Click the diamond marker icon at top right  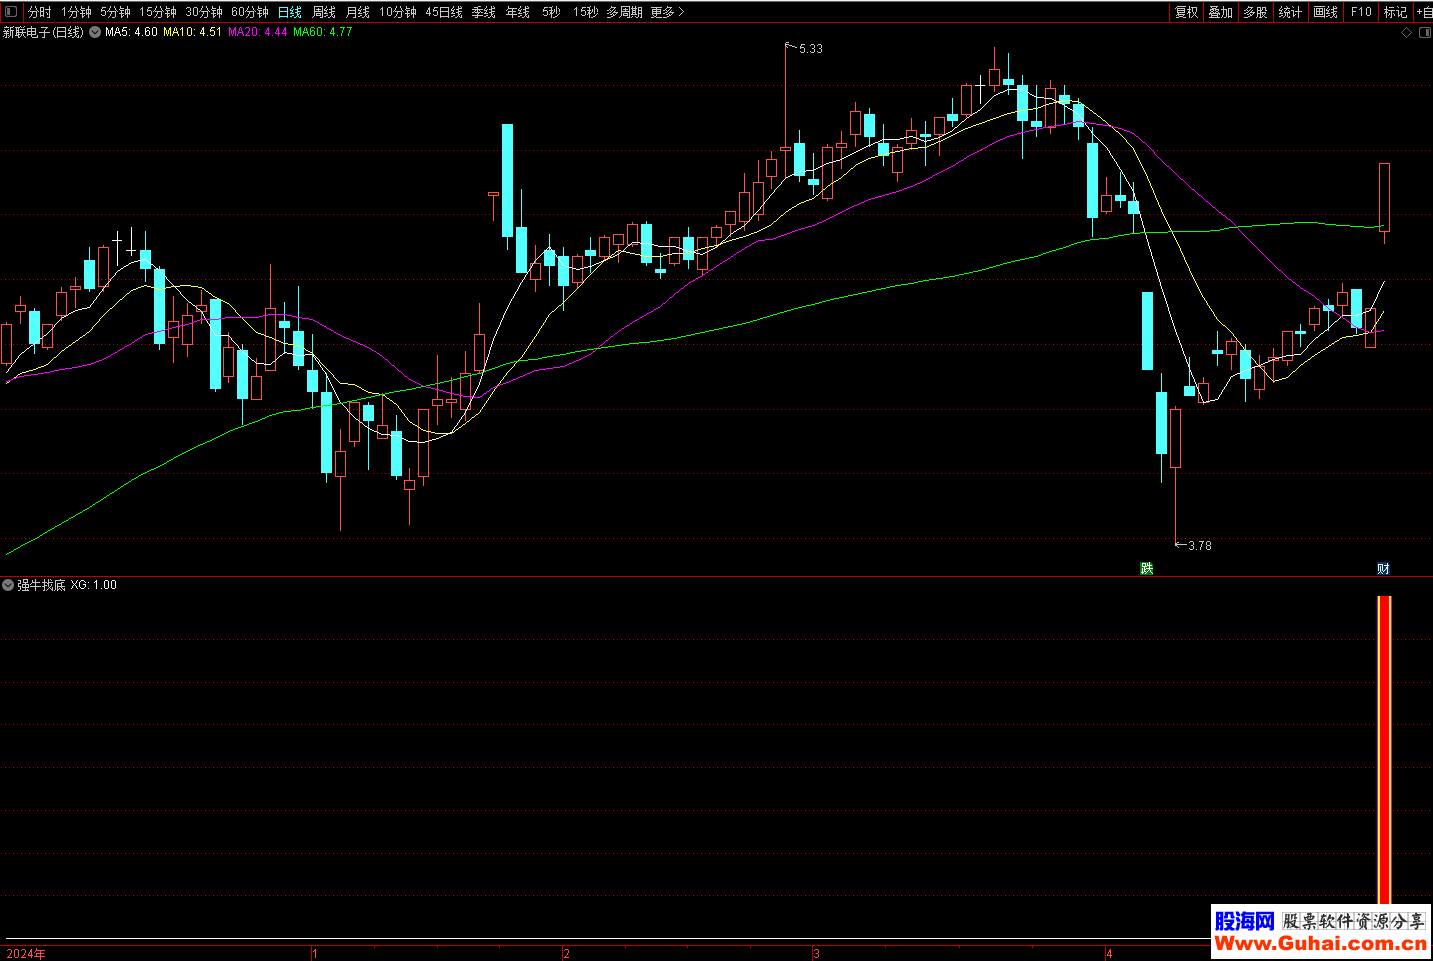[1407, 33]
